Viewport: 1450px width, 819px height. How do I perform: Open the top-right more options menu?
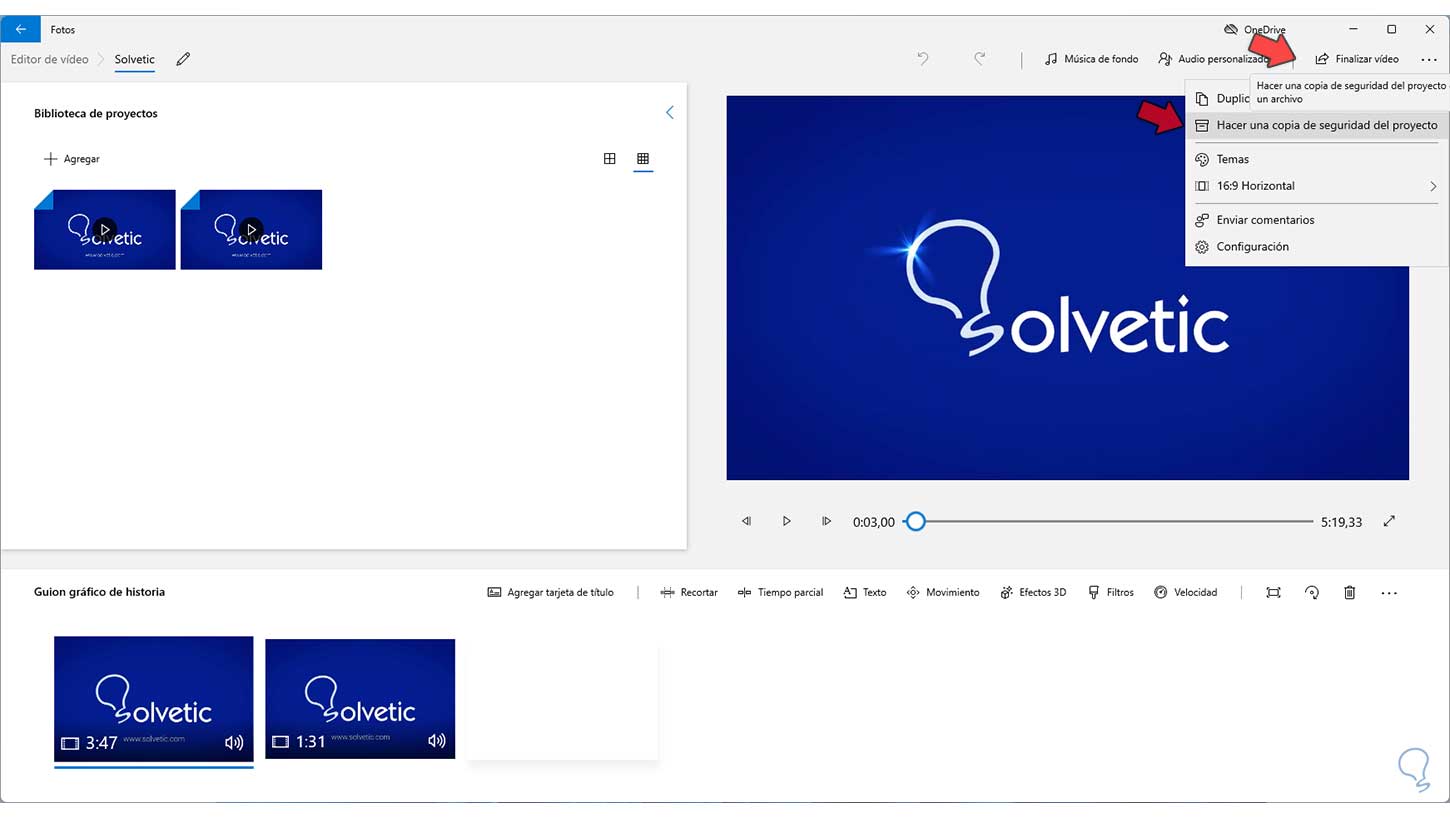(1428, 60)
